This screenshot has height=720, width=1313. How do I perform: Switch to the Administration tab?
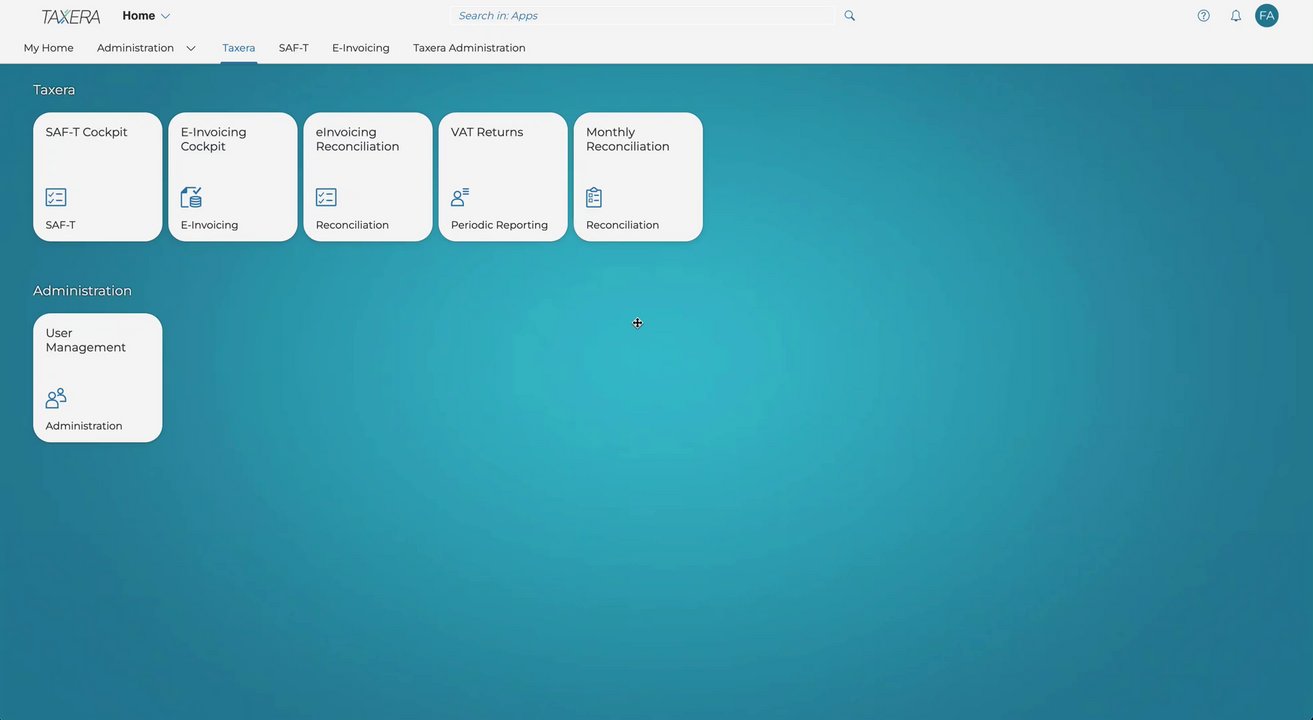(x=136, y=48)
